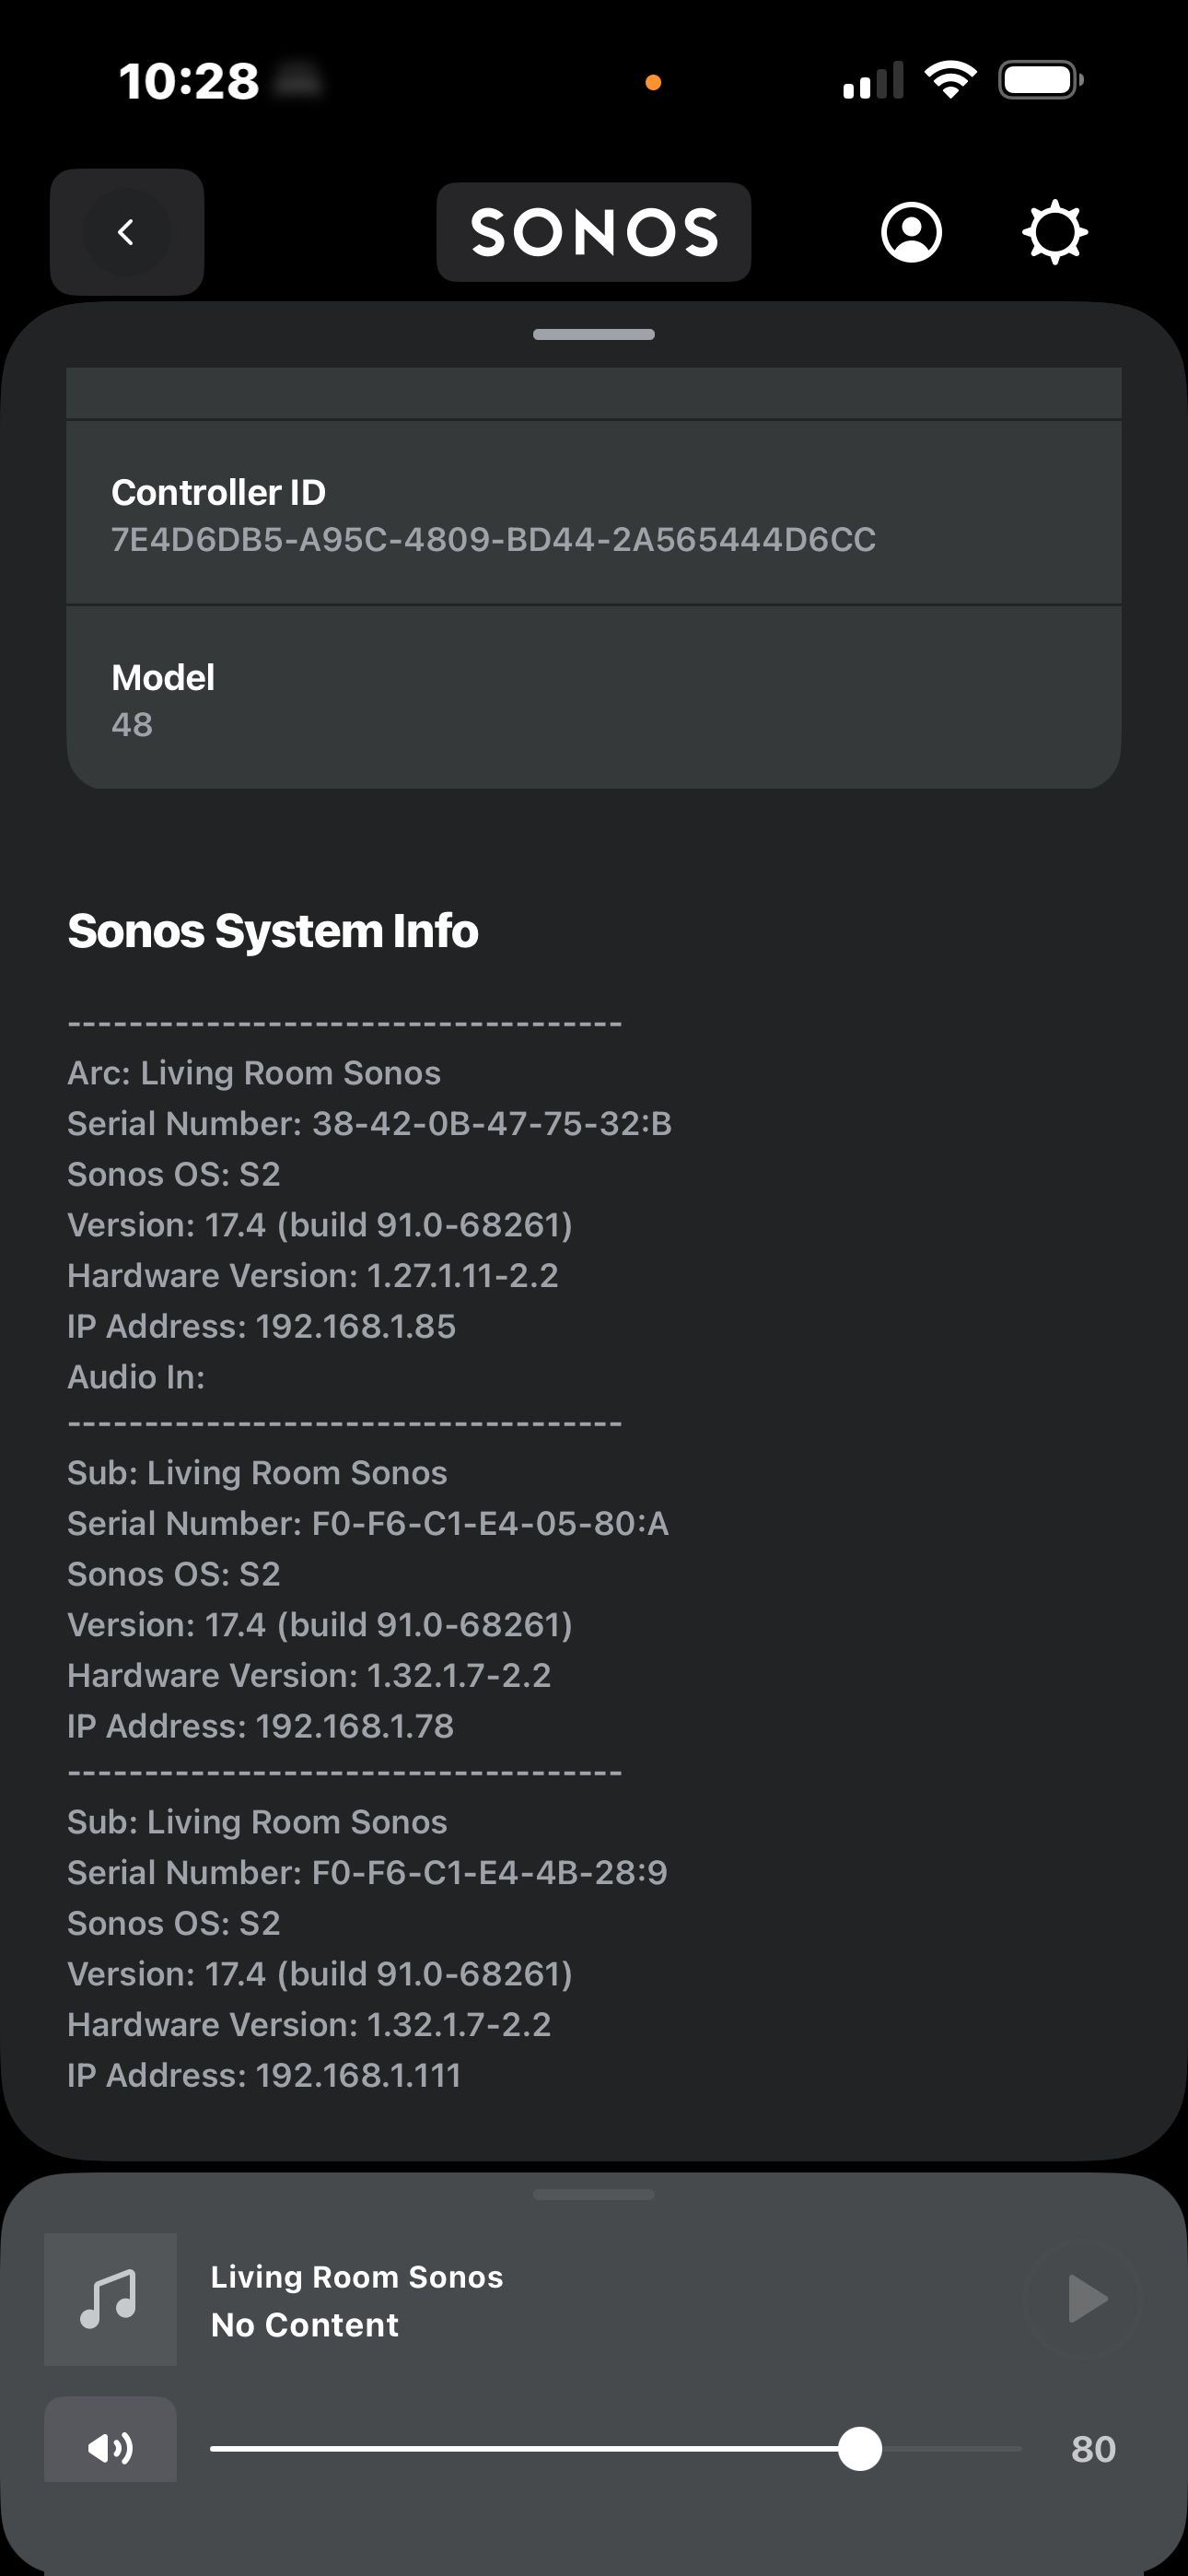Expand the now playing bar handle
Screen dimensions: 1188x2576
[x=594, y=2194]
